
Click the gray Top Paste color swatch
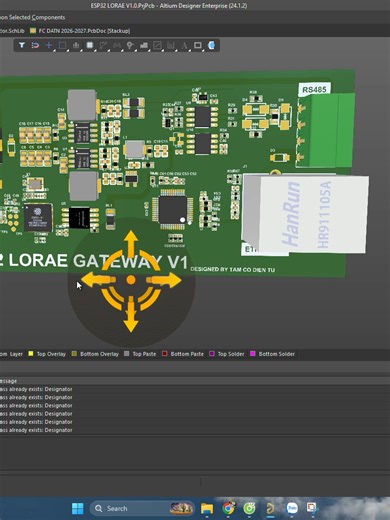tap(127, 353)
